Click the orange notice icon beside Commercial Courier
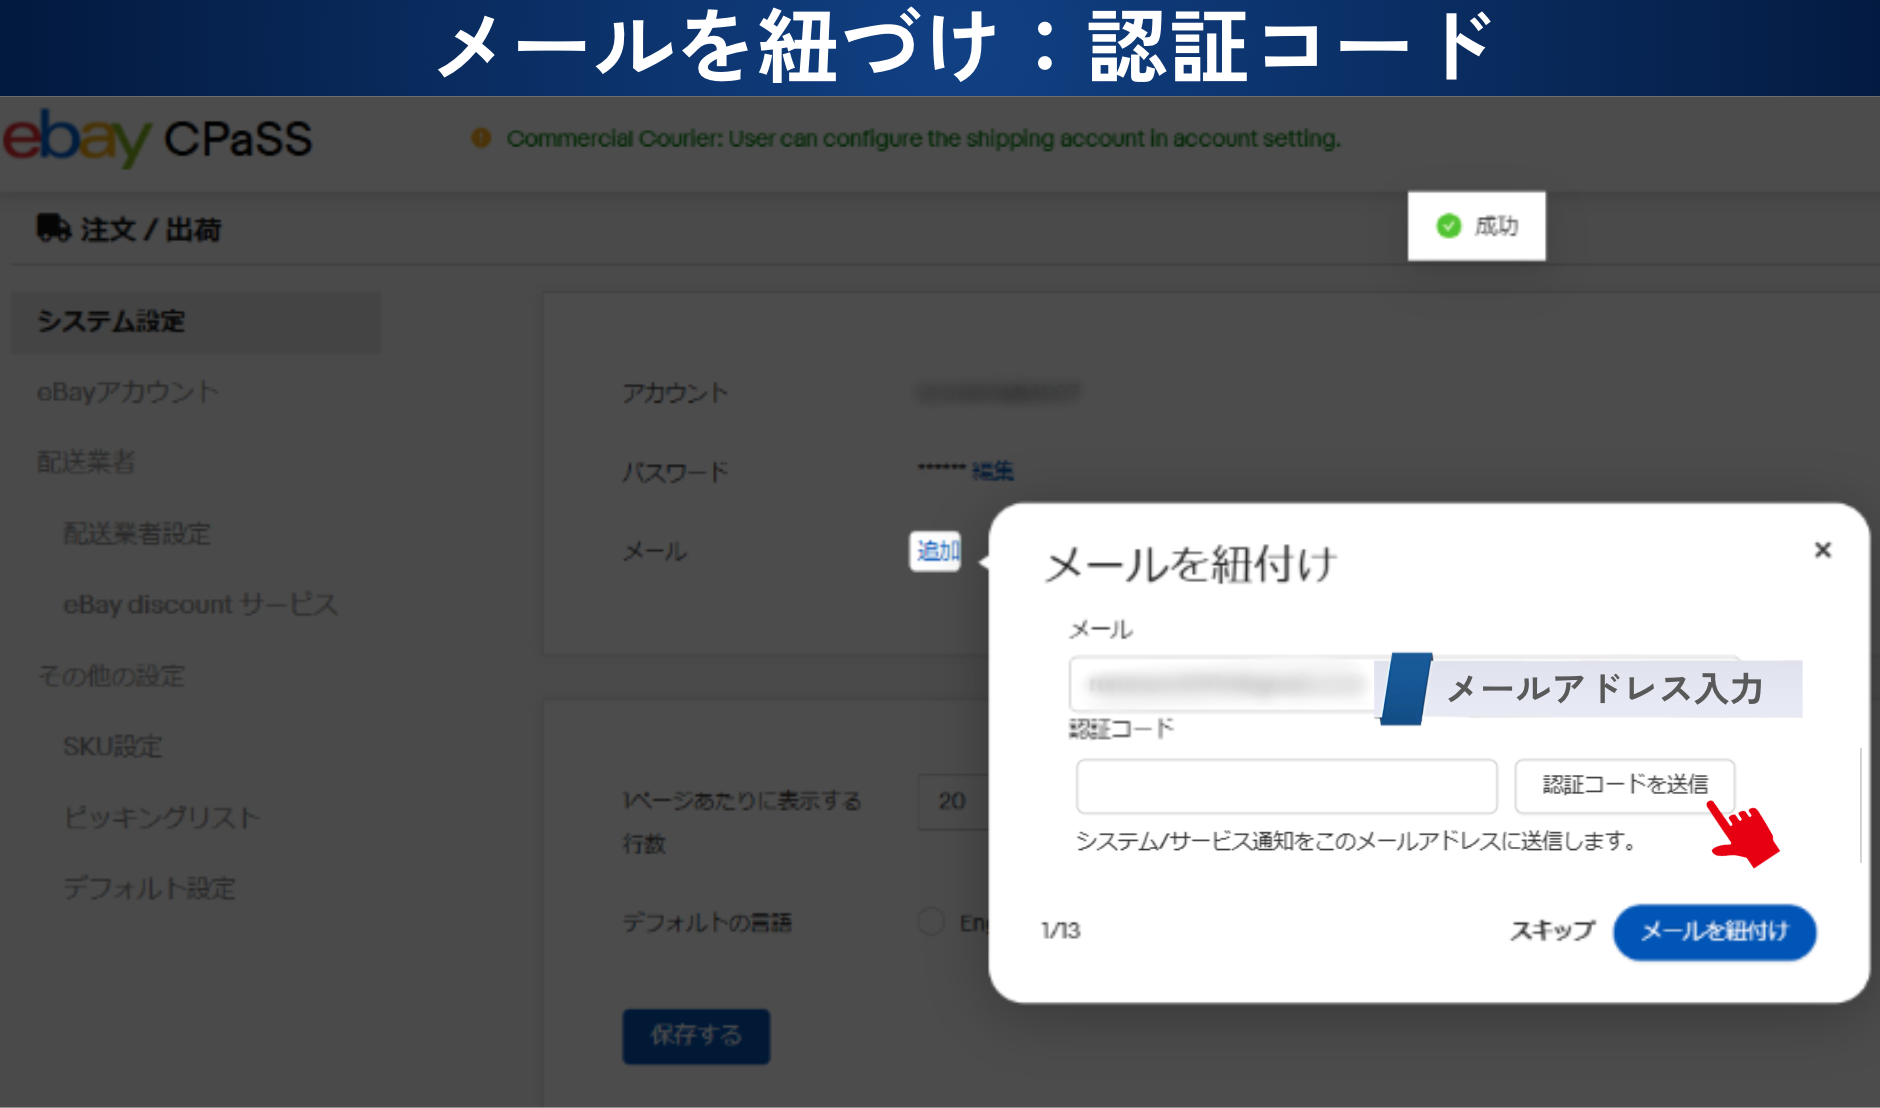 tap(481, 138)
